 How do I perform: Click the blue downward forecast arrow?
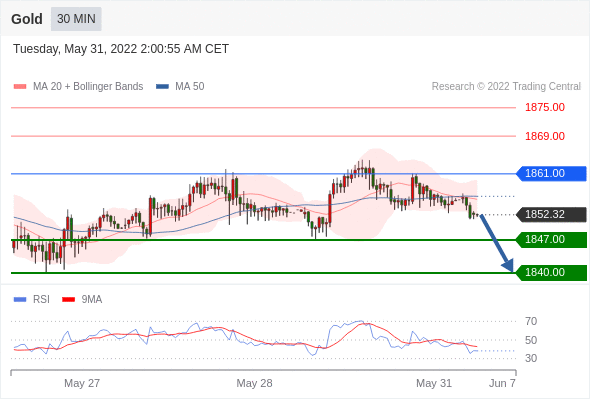(497, 243)
